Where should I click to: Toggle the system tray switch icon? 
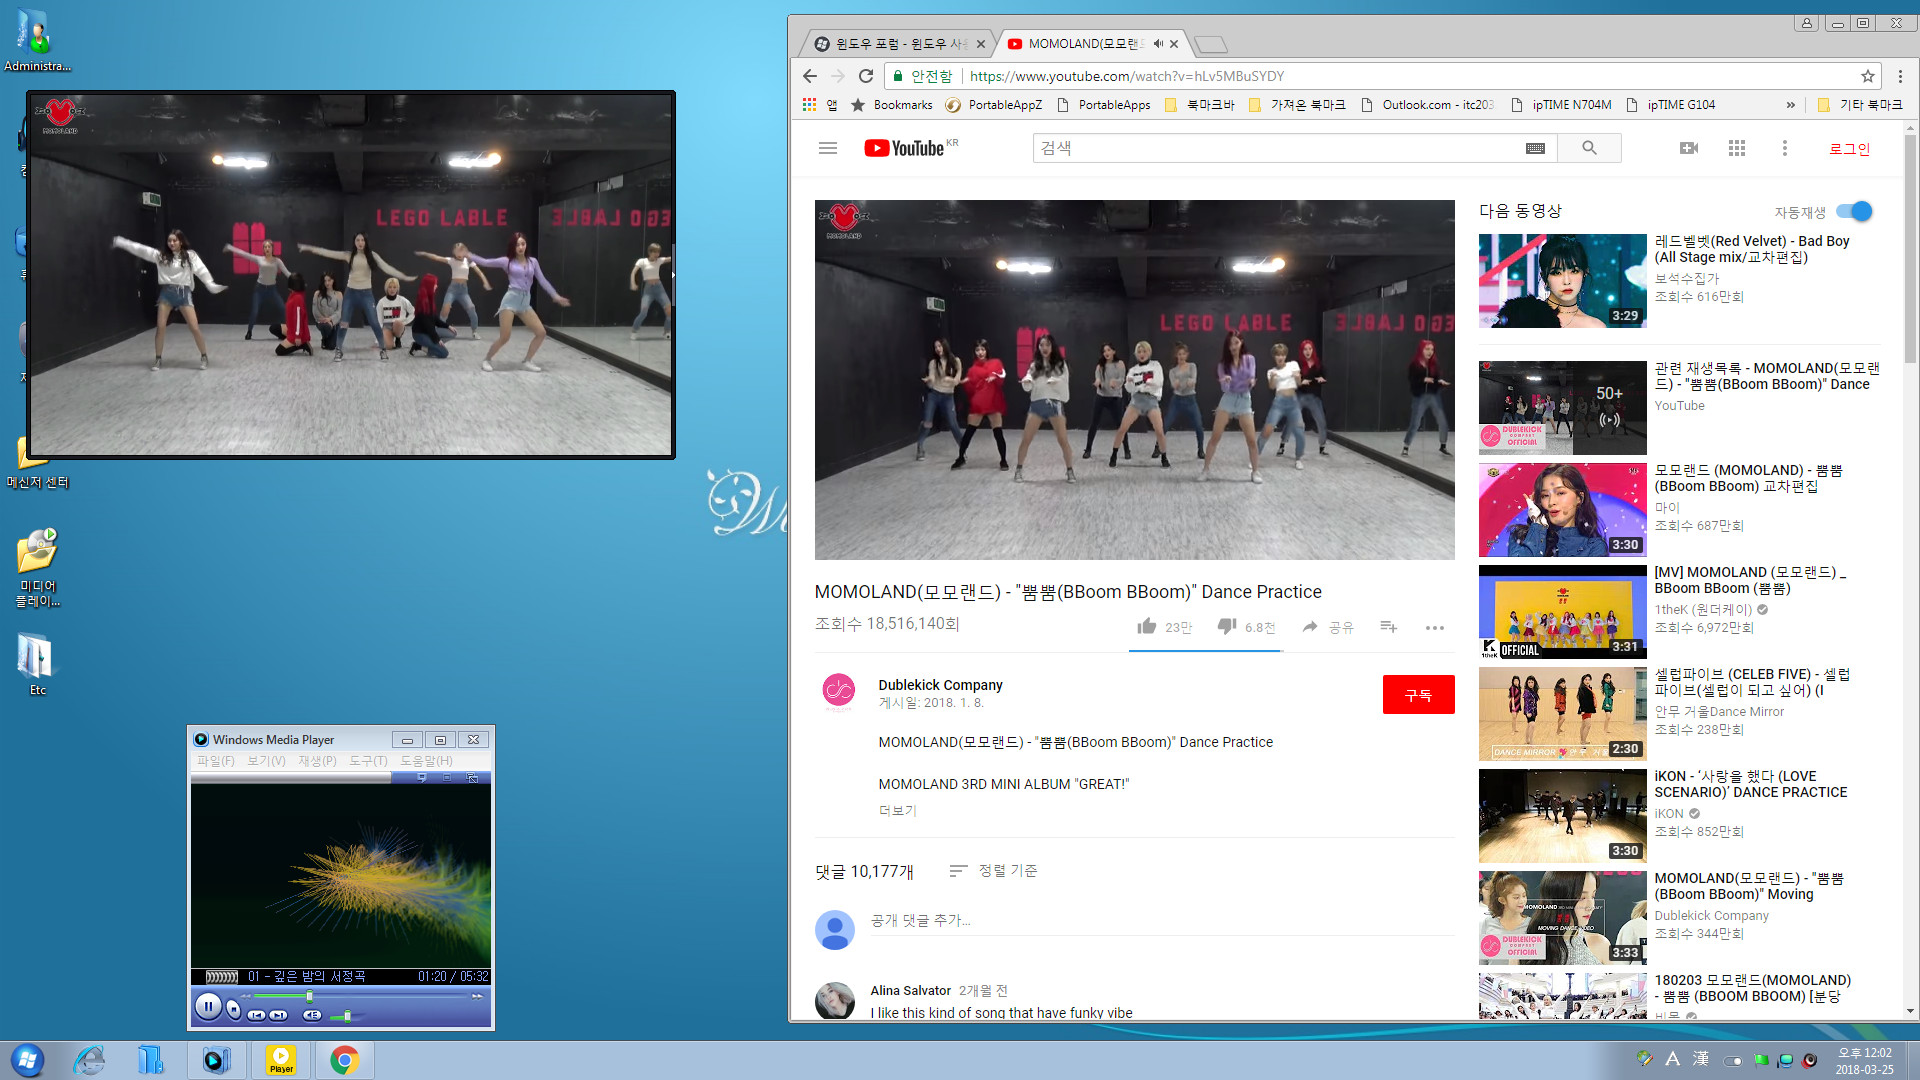pos(1733,1060)
